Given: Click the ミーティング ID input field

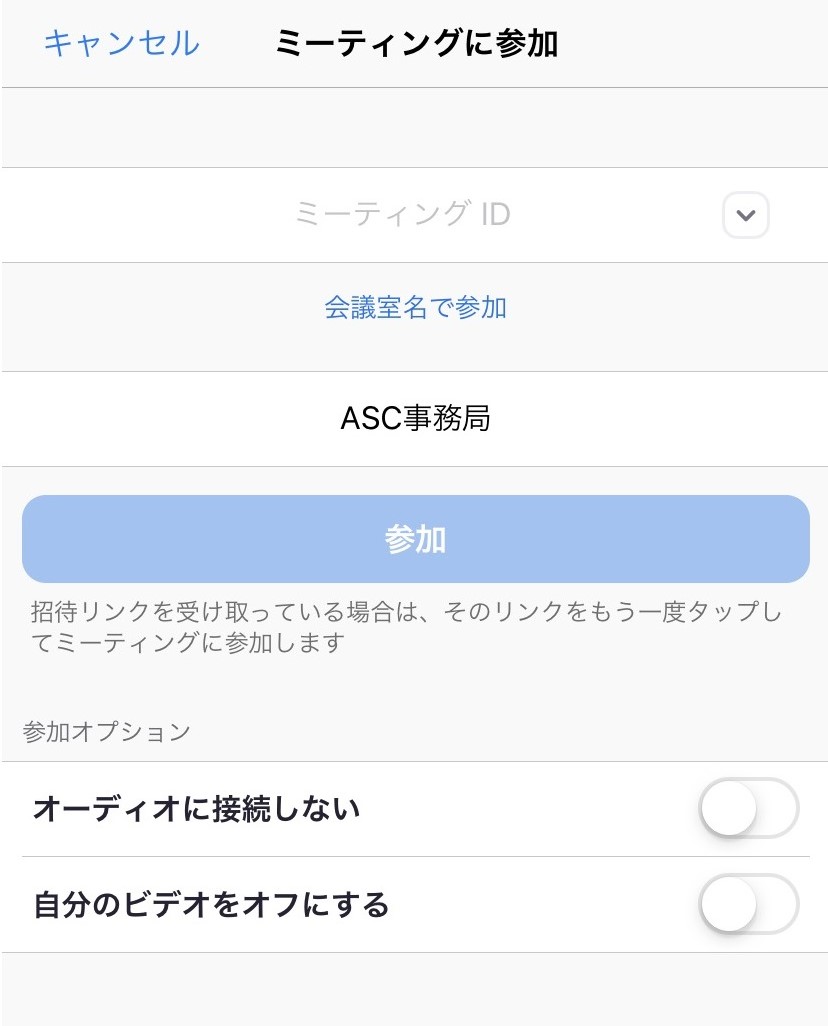Looking at the screenshot, I should (402, 215).
